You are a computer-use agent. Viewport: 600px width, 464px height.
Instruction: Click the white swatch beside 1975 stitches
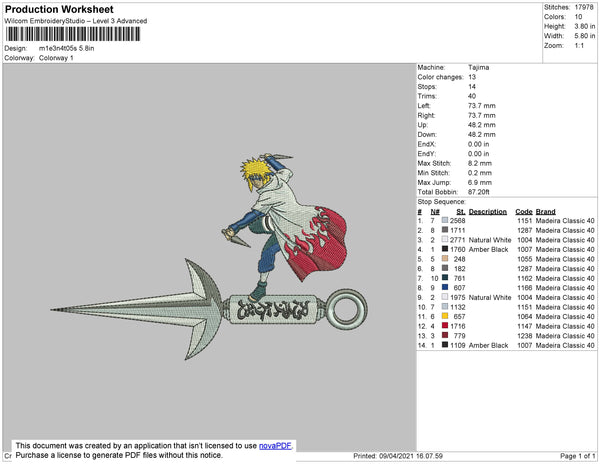(445, 297)
